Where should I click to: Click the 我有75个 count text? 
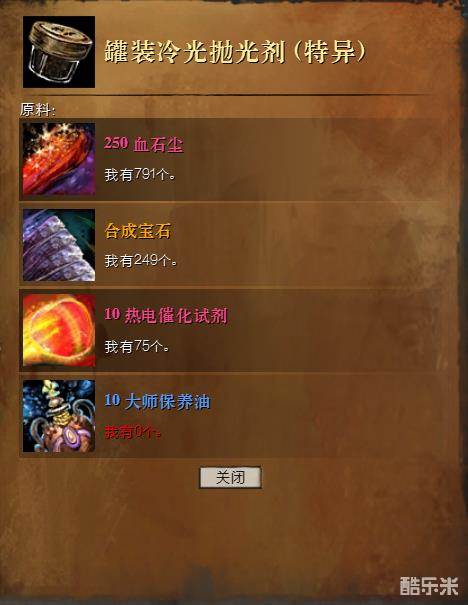[x=137, y=346]
